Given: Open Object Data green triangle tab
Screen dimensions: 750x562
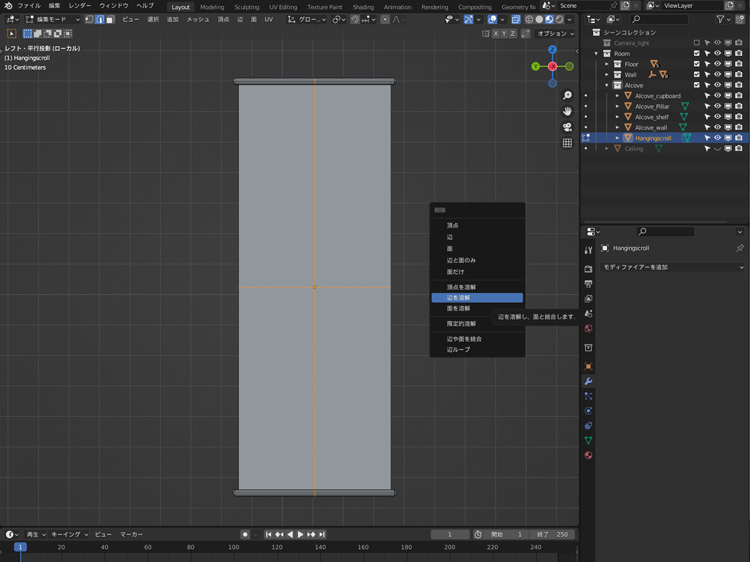Looking at the screenshot, I should click(588, 440).
